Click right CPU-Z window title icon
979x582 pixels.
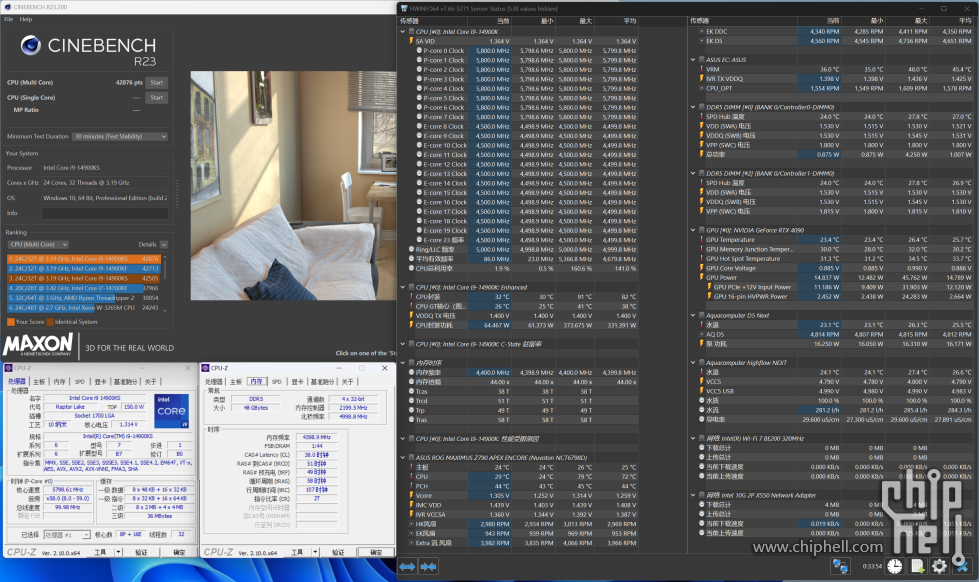pyautogui.click(x=205, y=368)
